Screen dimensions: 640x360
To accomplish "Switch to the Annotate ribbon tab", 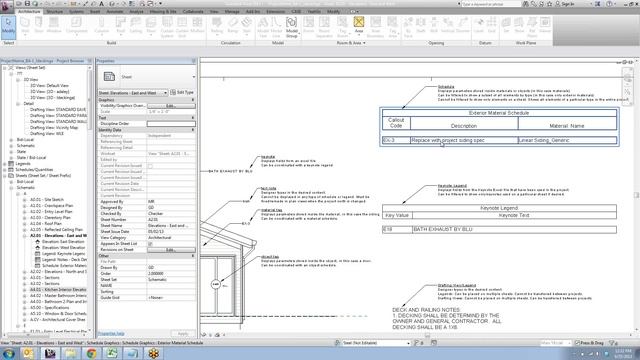I will [x=115, y=11].
